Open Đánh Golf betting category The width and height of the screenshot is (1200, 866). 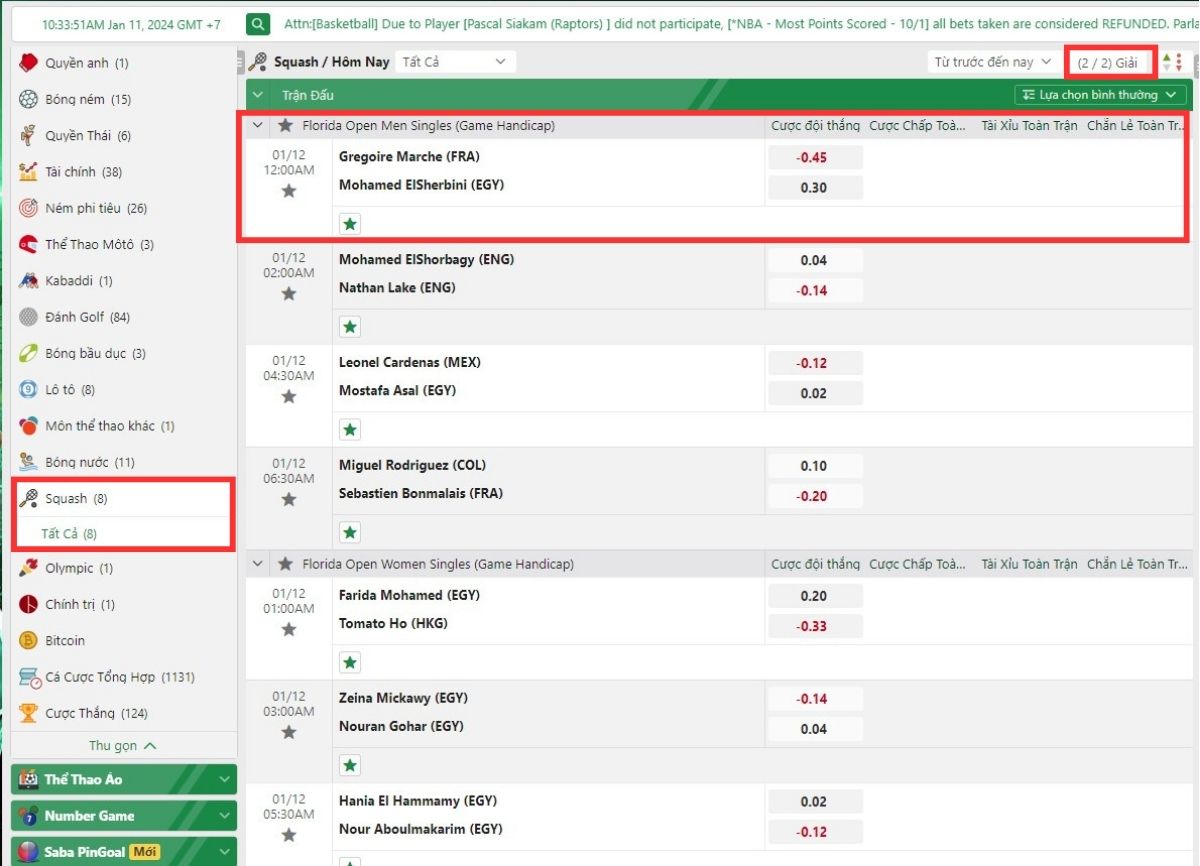click(74, 317)
